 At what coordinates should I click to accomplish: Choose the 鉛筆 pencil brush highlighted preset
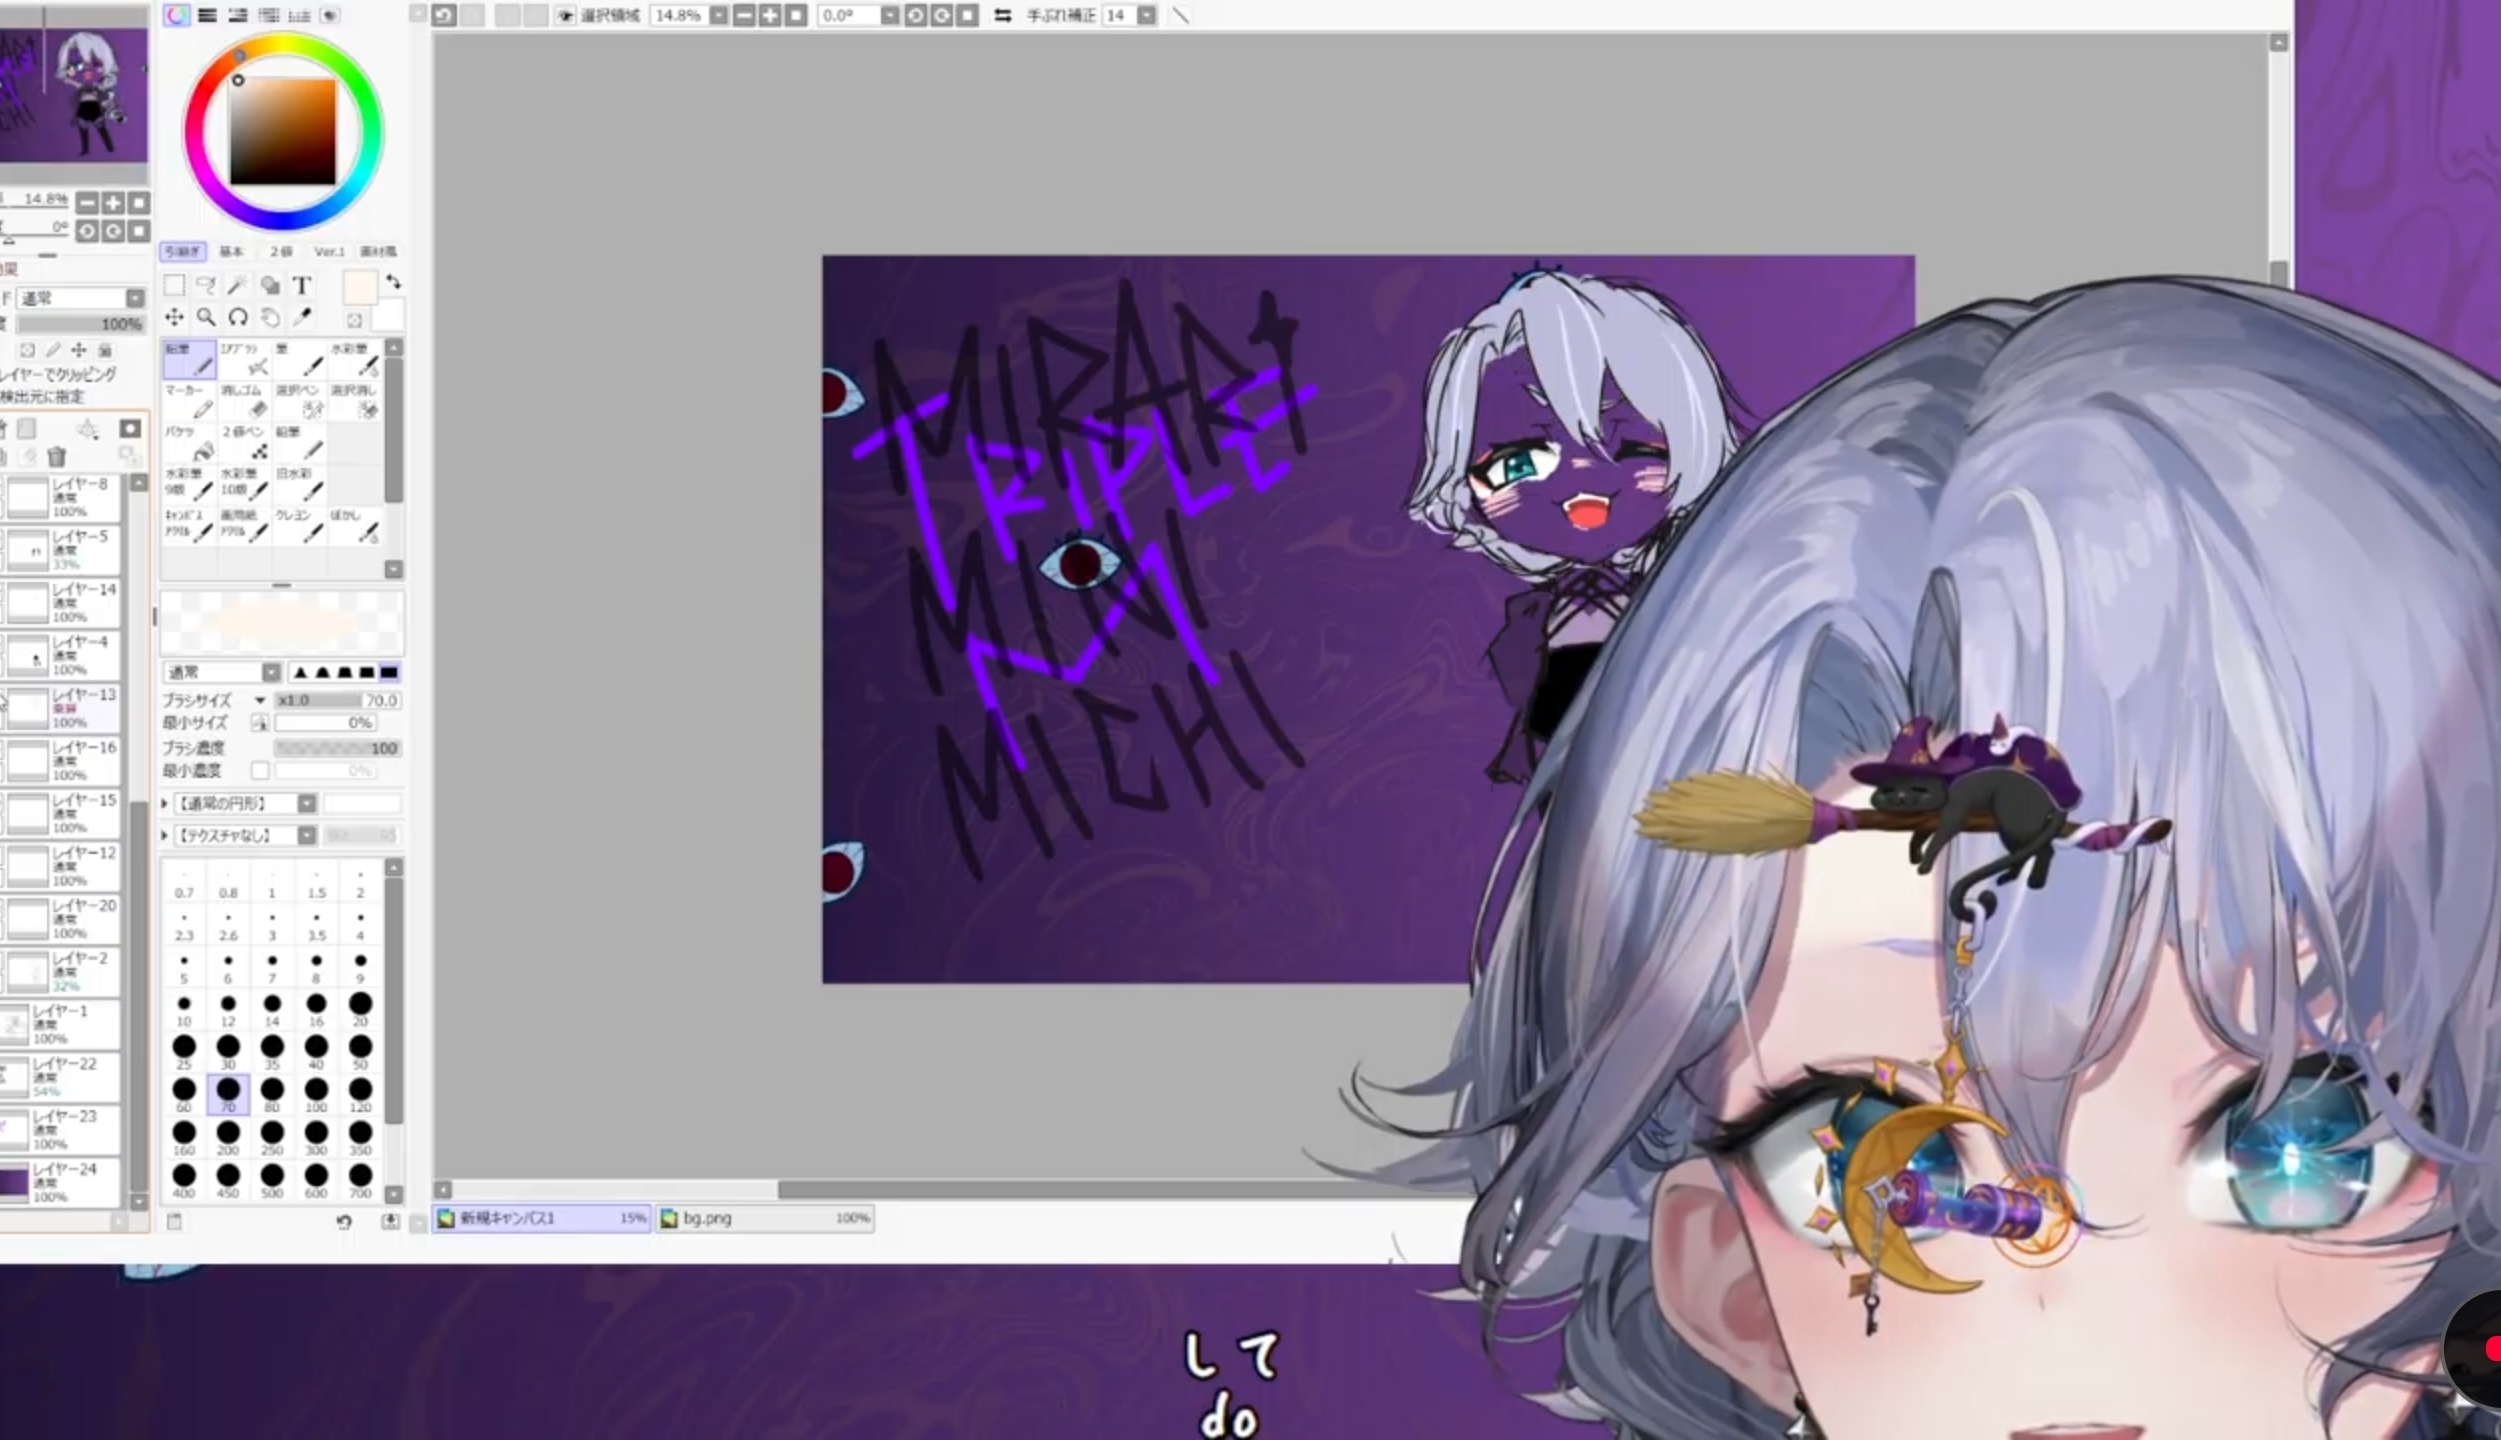189,359
